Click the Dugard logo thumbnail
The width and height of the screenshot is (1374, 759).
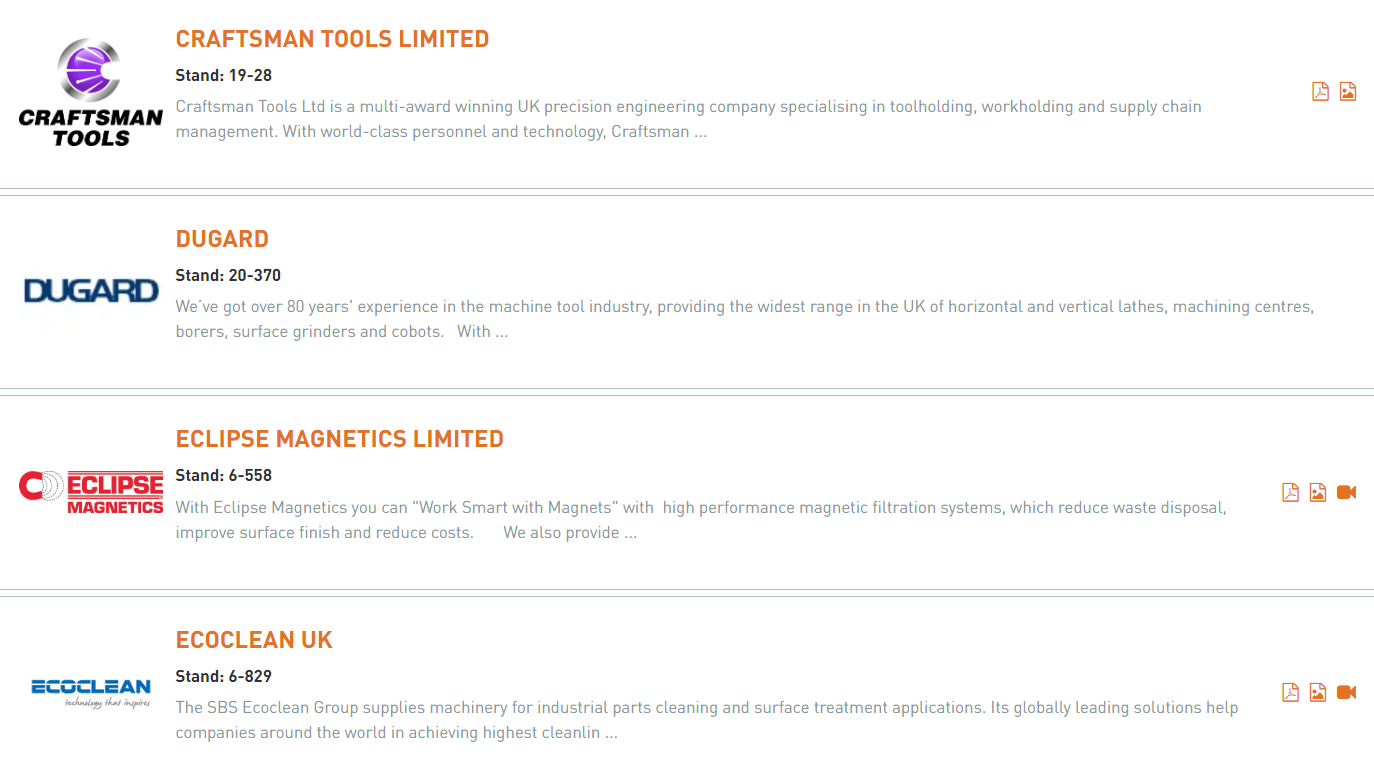[91, 291]
